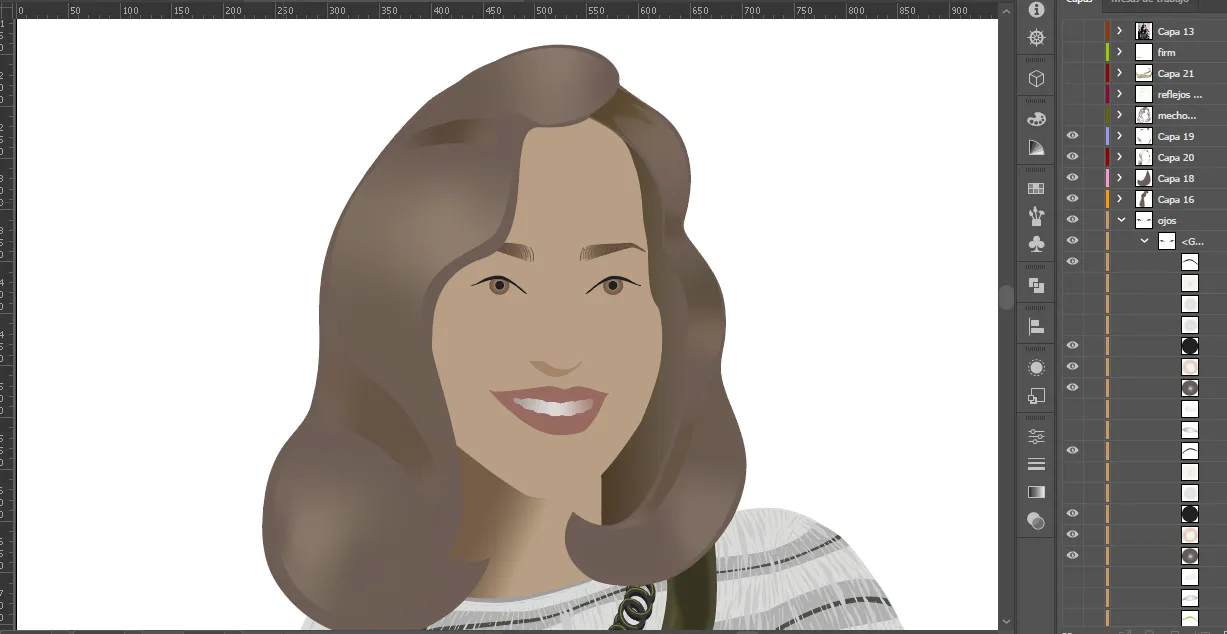
Task: Open the Appearance dotted-circle panel icon
Action: [x=1036, y=367]
